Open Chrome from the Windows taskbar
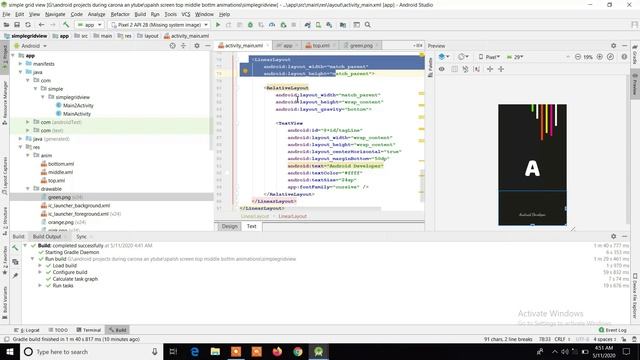 pos(298,351)
